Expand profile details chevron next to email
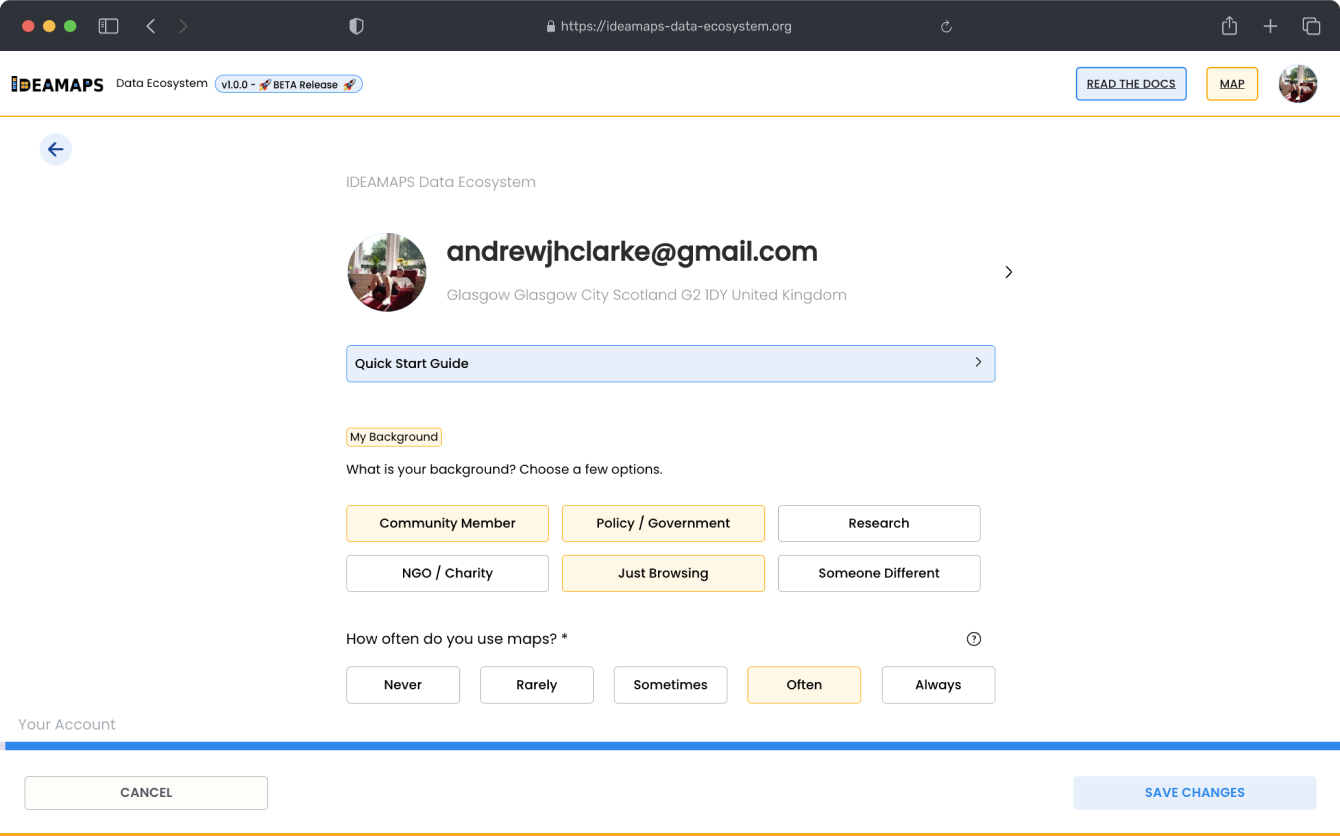This screenshot has height=836, width=1340. 1008,272
